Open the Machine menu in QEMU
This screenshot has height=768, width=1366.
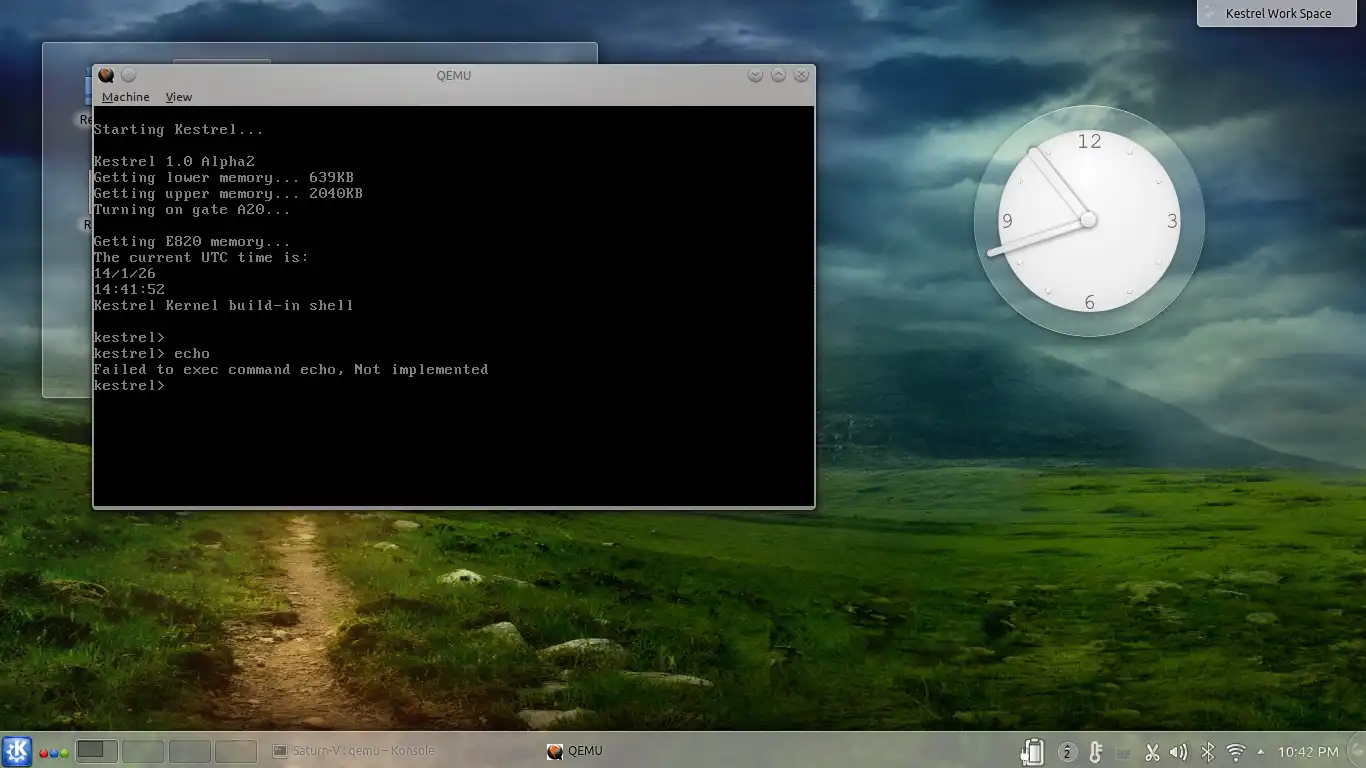click(x=125, y=97)
